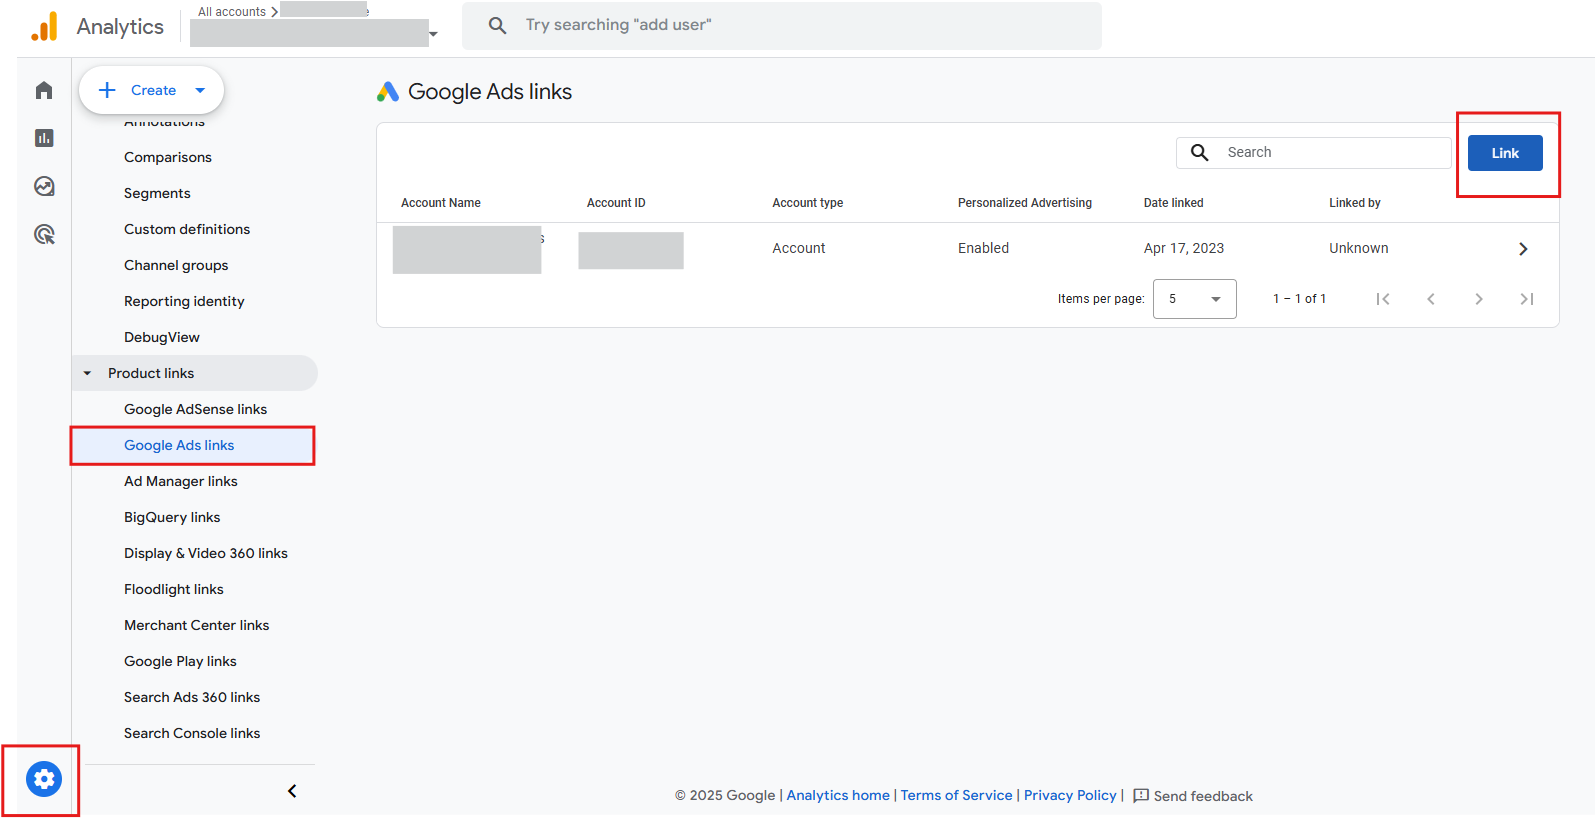Viewport: 1595px width, 818px height.
Task: Select Google Play links
Action: pos(180,661)
